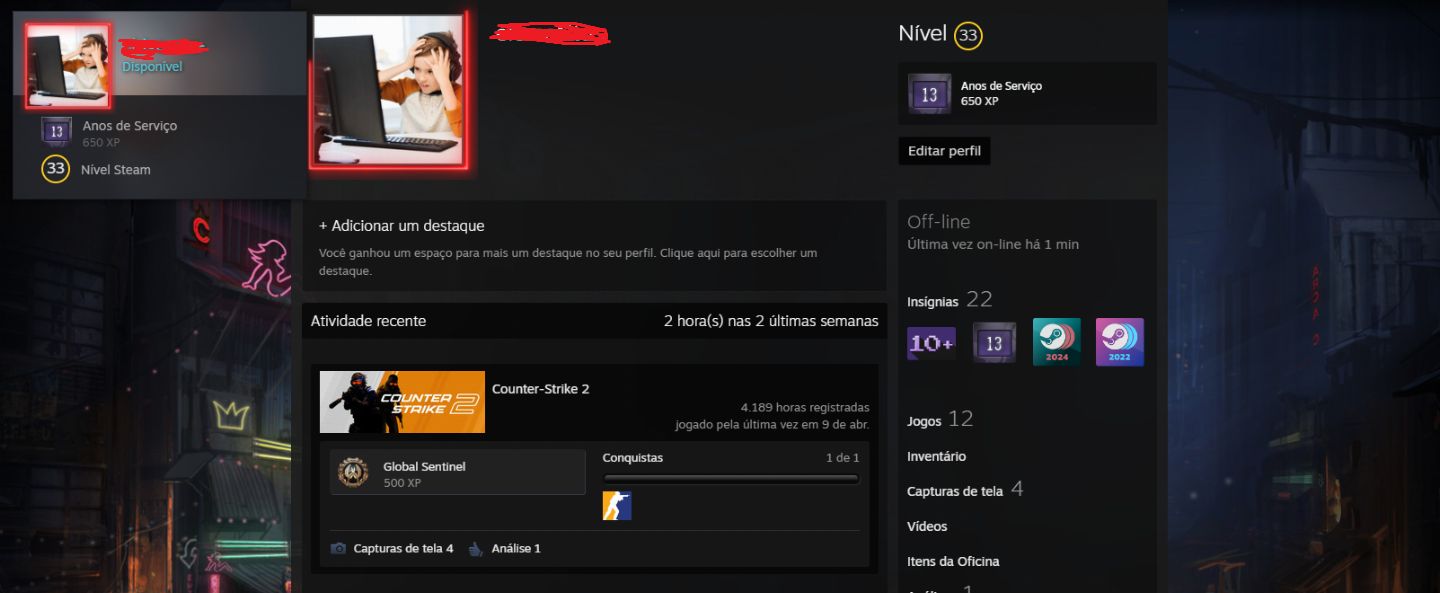The image size is (1440, 593).
Task: Click the Years of Service badge icon beside Editar perfil
Action: (x=929, y=93)
